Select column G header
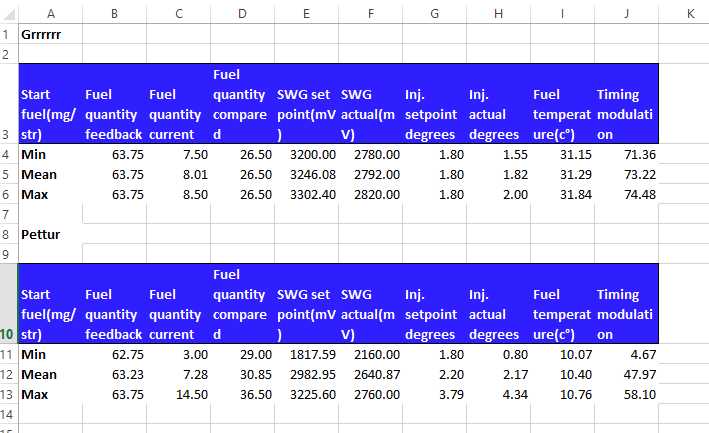 click(435, 14)
